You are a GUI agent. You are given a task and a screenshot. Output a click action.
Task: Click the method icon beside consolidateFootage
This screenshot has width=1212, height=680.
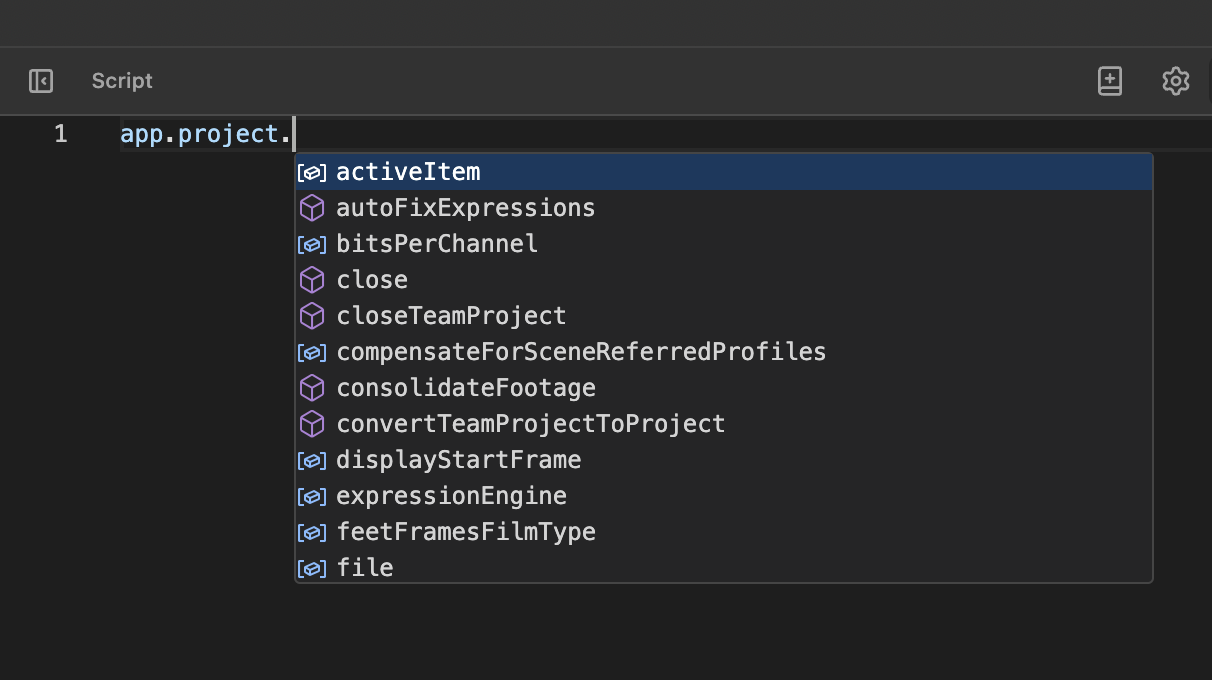[x=311, y=387]
